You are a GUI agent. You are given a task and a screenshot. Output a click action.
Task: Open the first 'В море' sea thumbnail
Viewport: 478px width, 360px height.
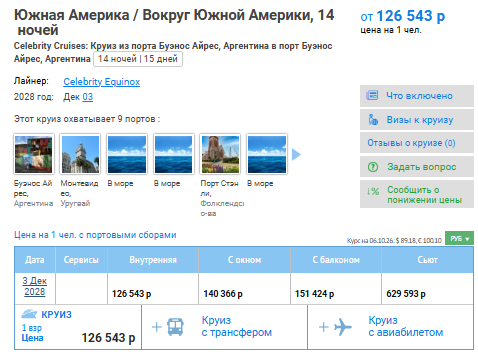[x=127, y=154]
